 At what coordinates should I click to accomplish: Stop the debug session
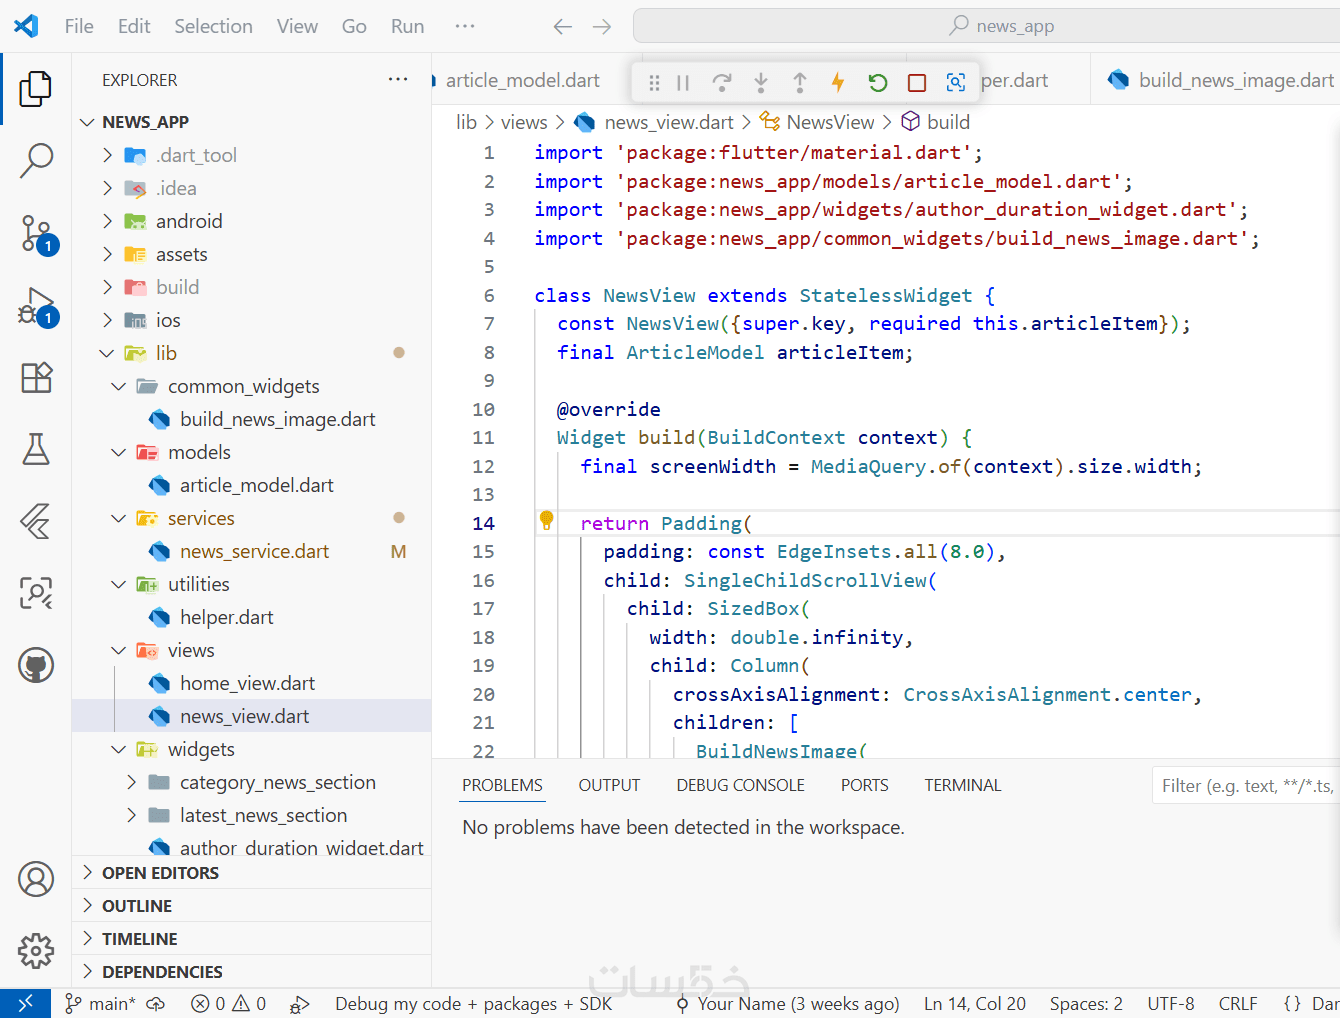[917, 83]
